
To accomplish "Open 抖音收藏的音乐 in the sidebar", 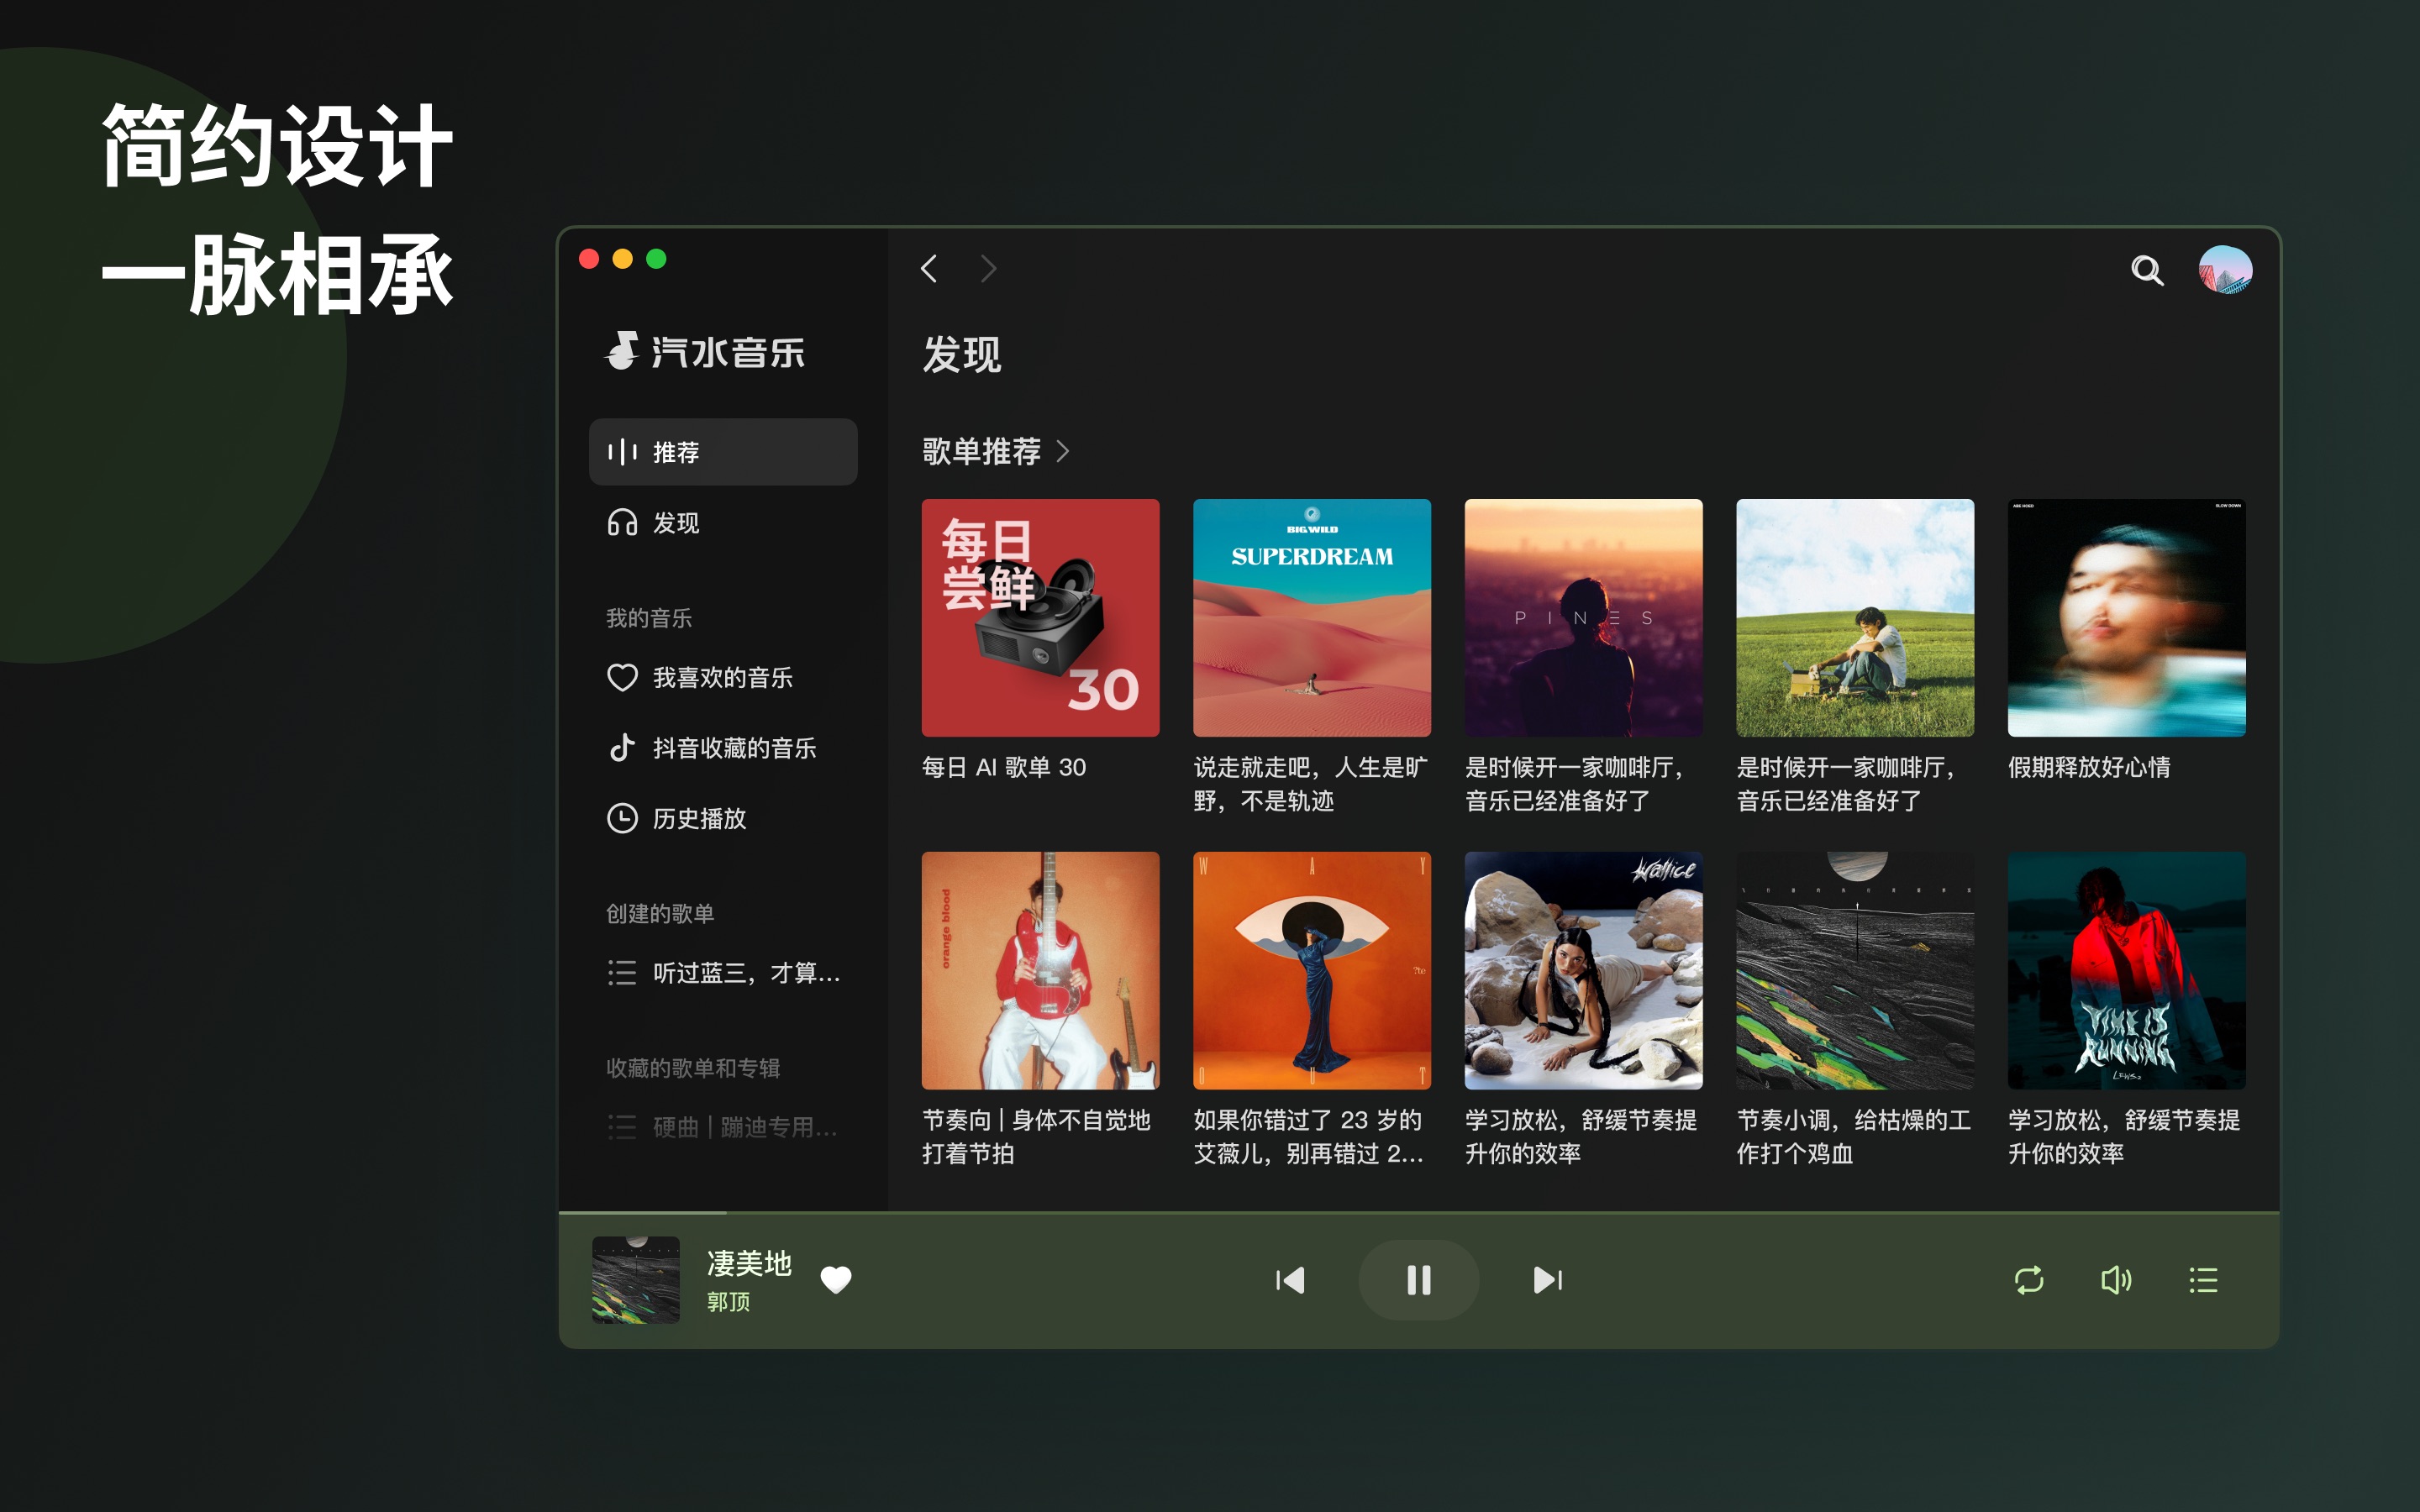I will (x=723, y=748).
